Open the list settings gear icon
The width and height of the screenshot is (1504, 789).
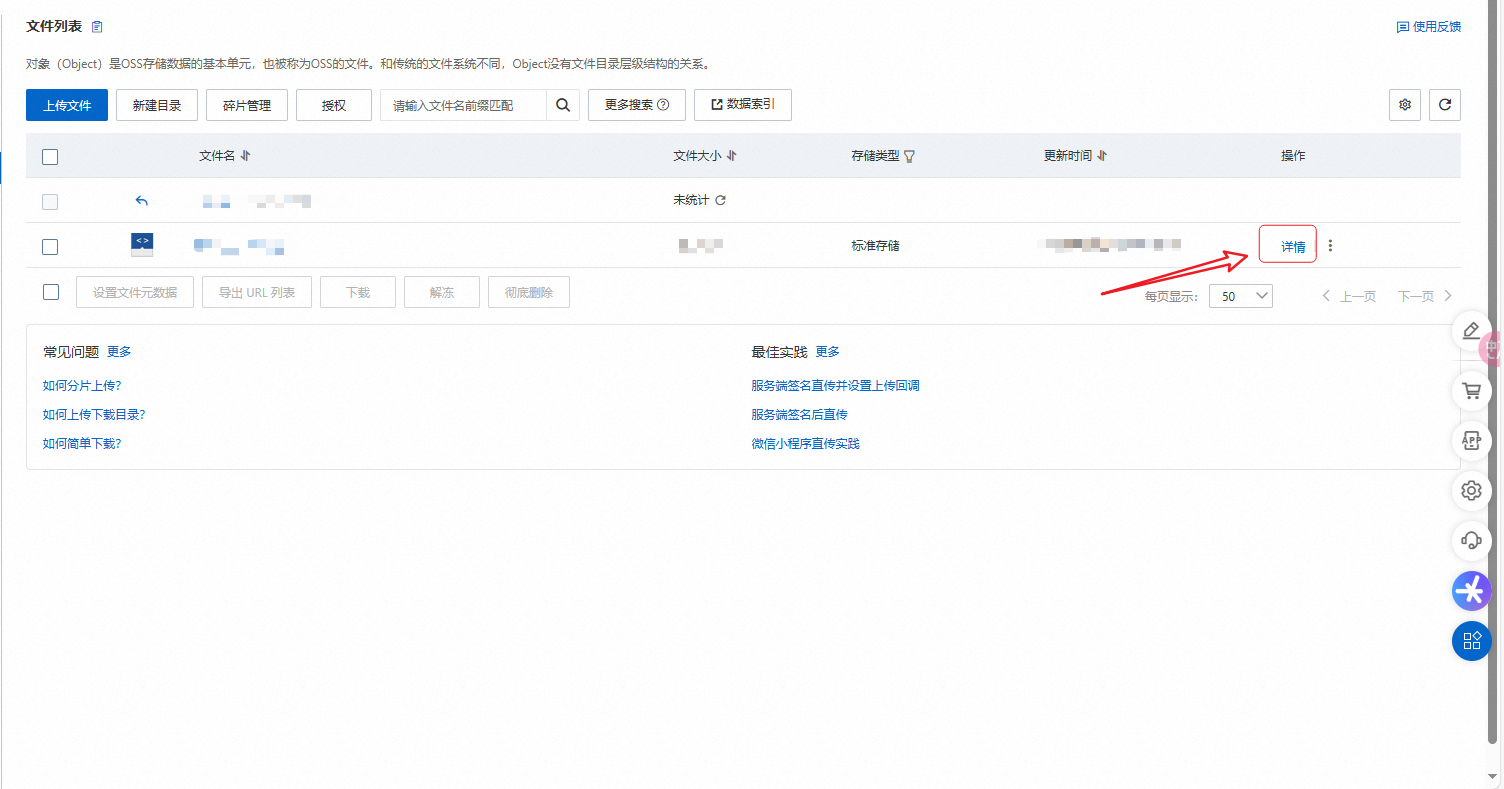1405,105
